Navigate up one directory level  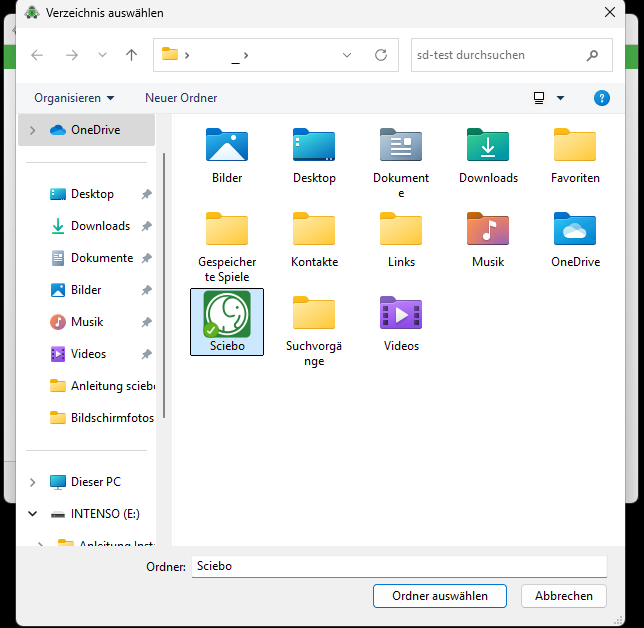[x=131, y=55]
